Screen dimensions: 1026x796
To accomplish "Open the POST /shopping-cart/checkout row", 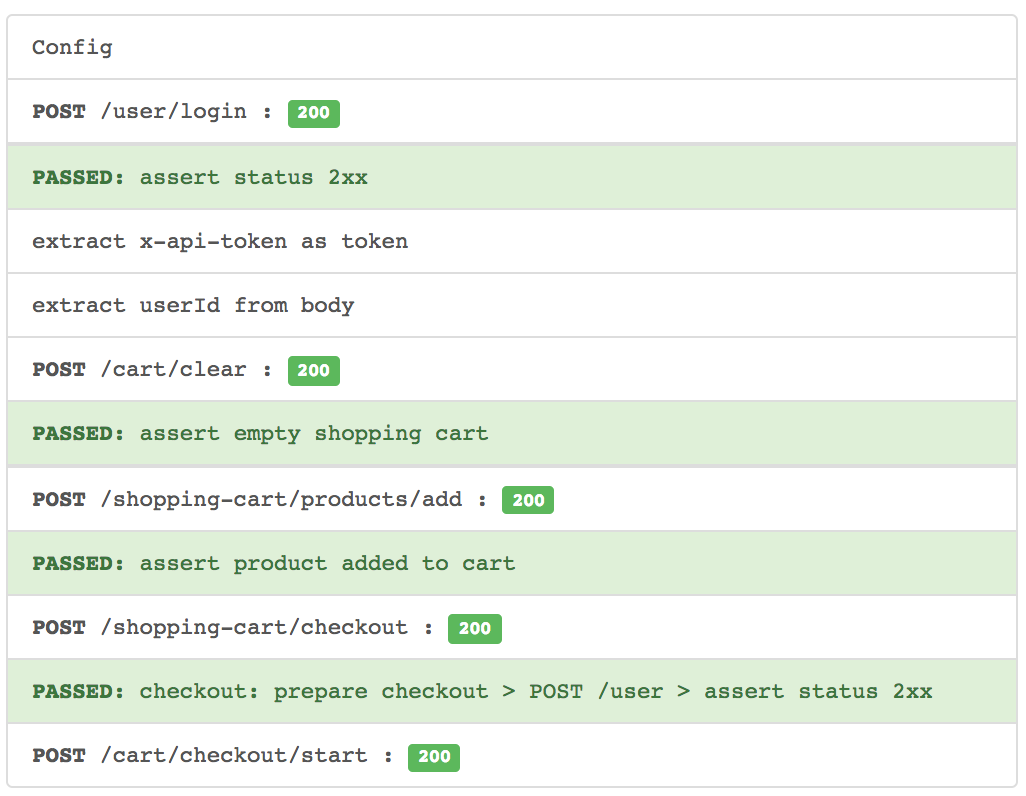I will coord(512,628).
